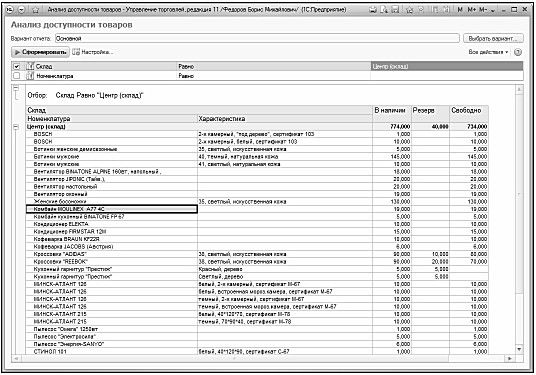Click the M- memory subtract button
The width and height of the screenshot is (536, 375).
coord(483,10)
